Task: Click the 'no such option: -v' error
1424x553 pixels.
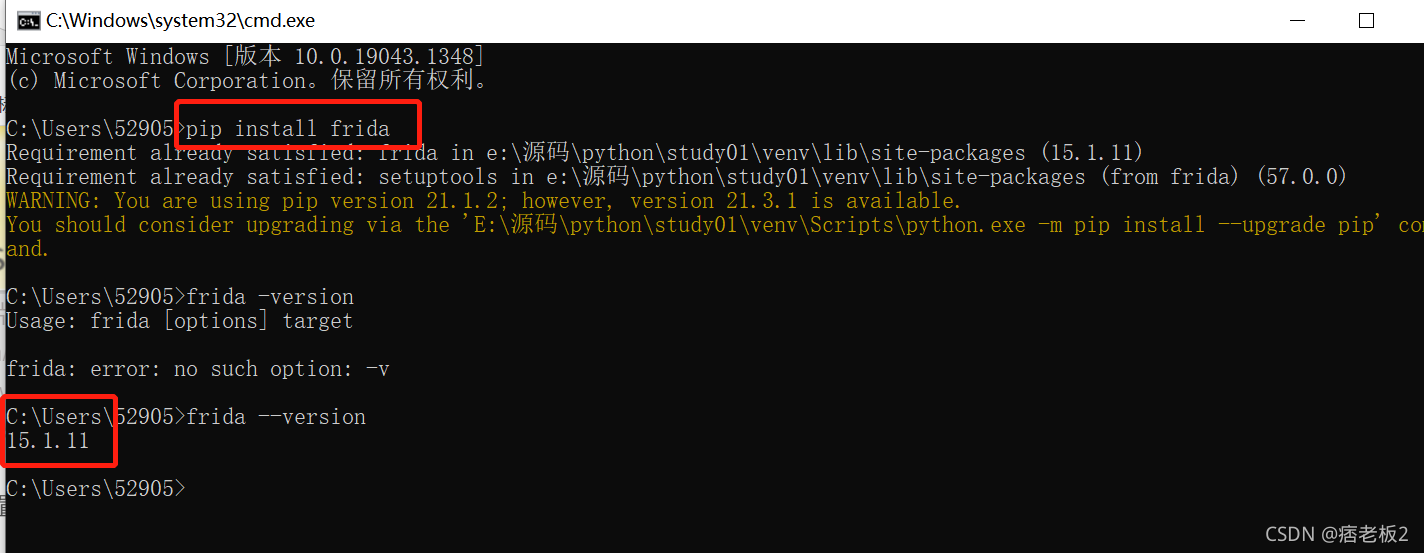Action: [281, 369]
